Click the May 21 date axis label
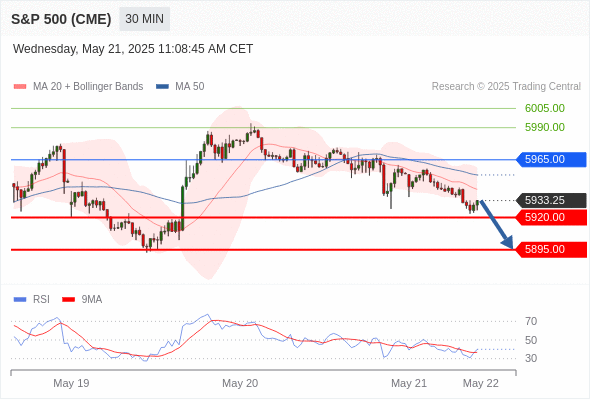The width and height of the screenshot is (590, 400). (x=409, y=383)
